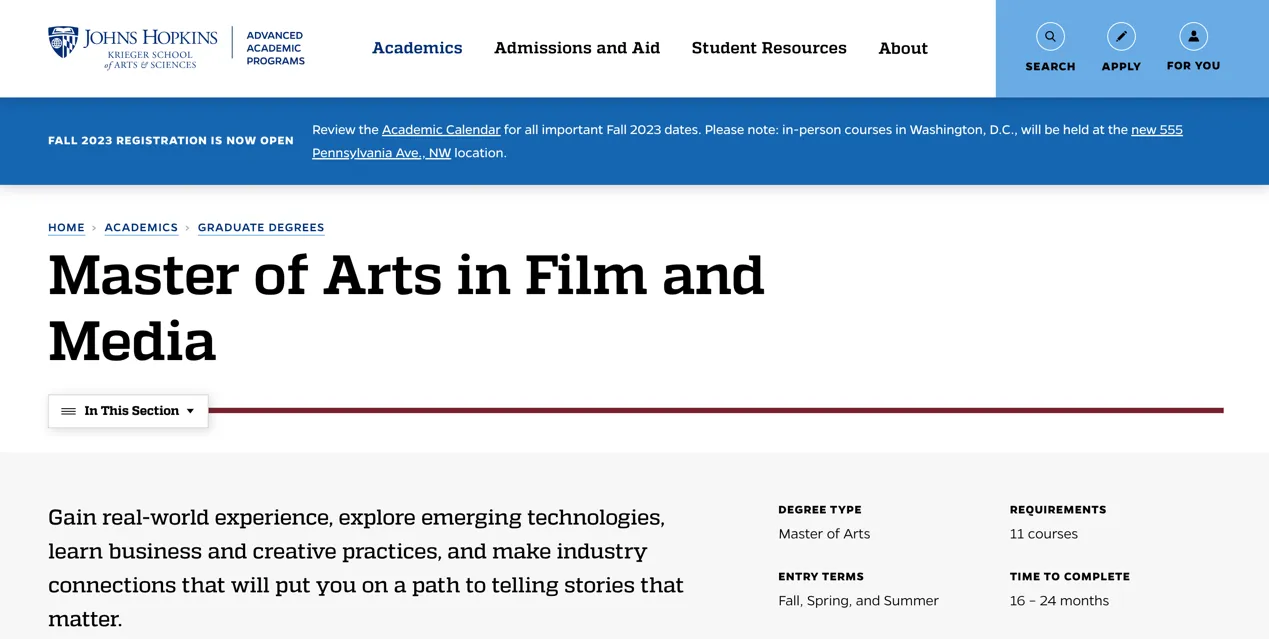Open the Academics menu
The height and width of the screenshot is (639, 1269).
[x=417, y=48]
